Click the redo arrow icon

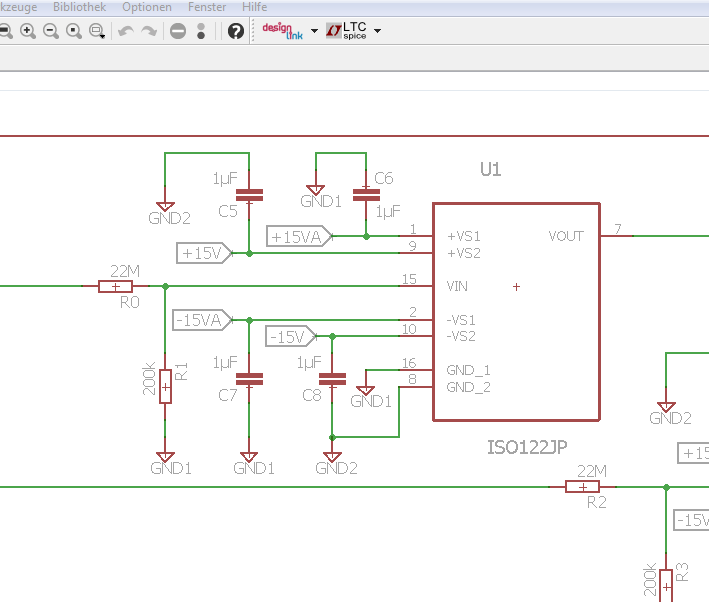pyautogui.click(x=149, y=31)
